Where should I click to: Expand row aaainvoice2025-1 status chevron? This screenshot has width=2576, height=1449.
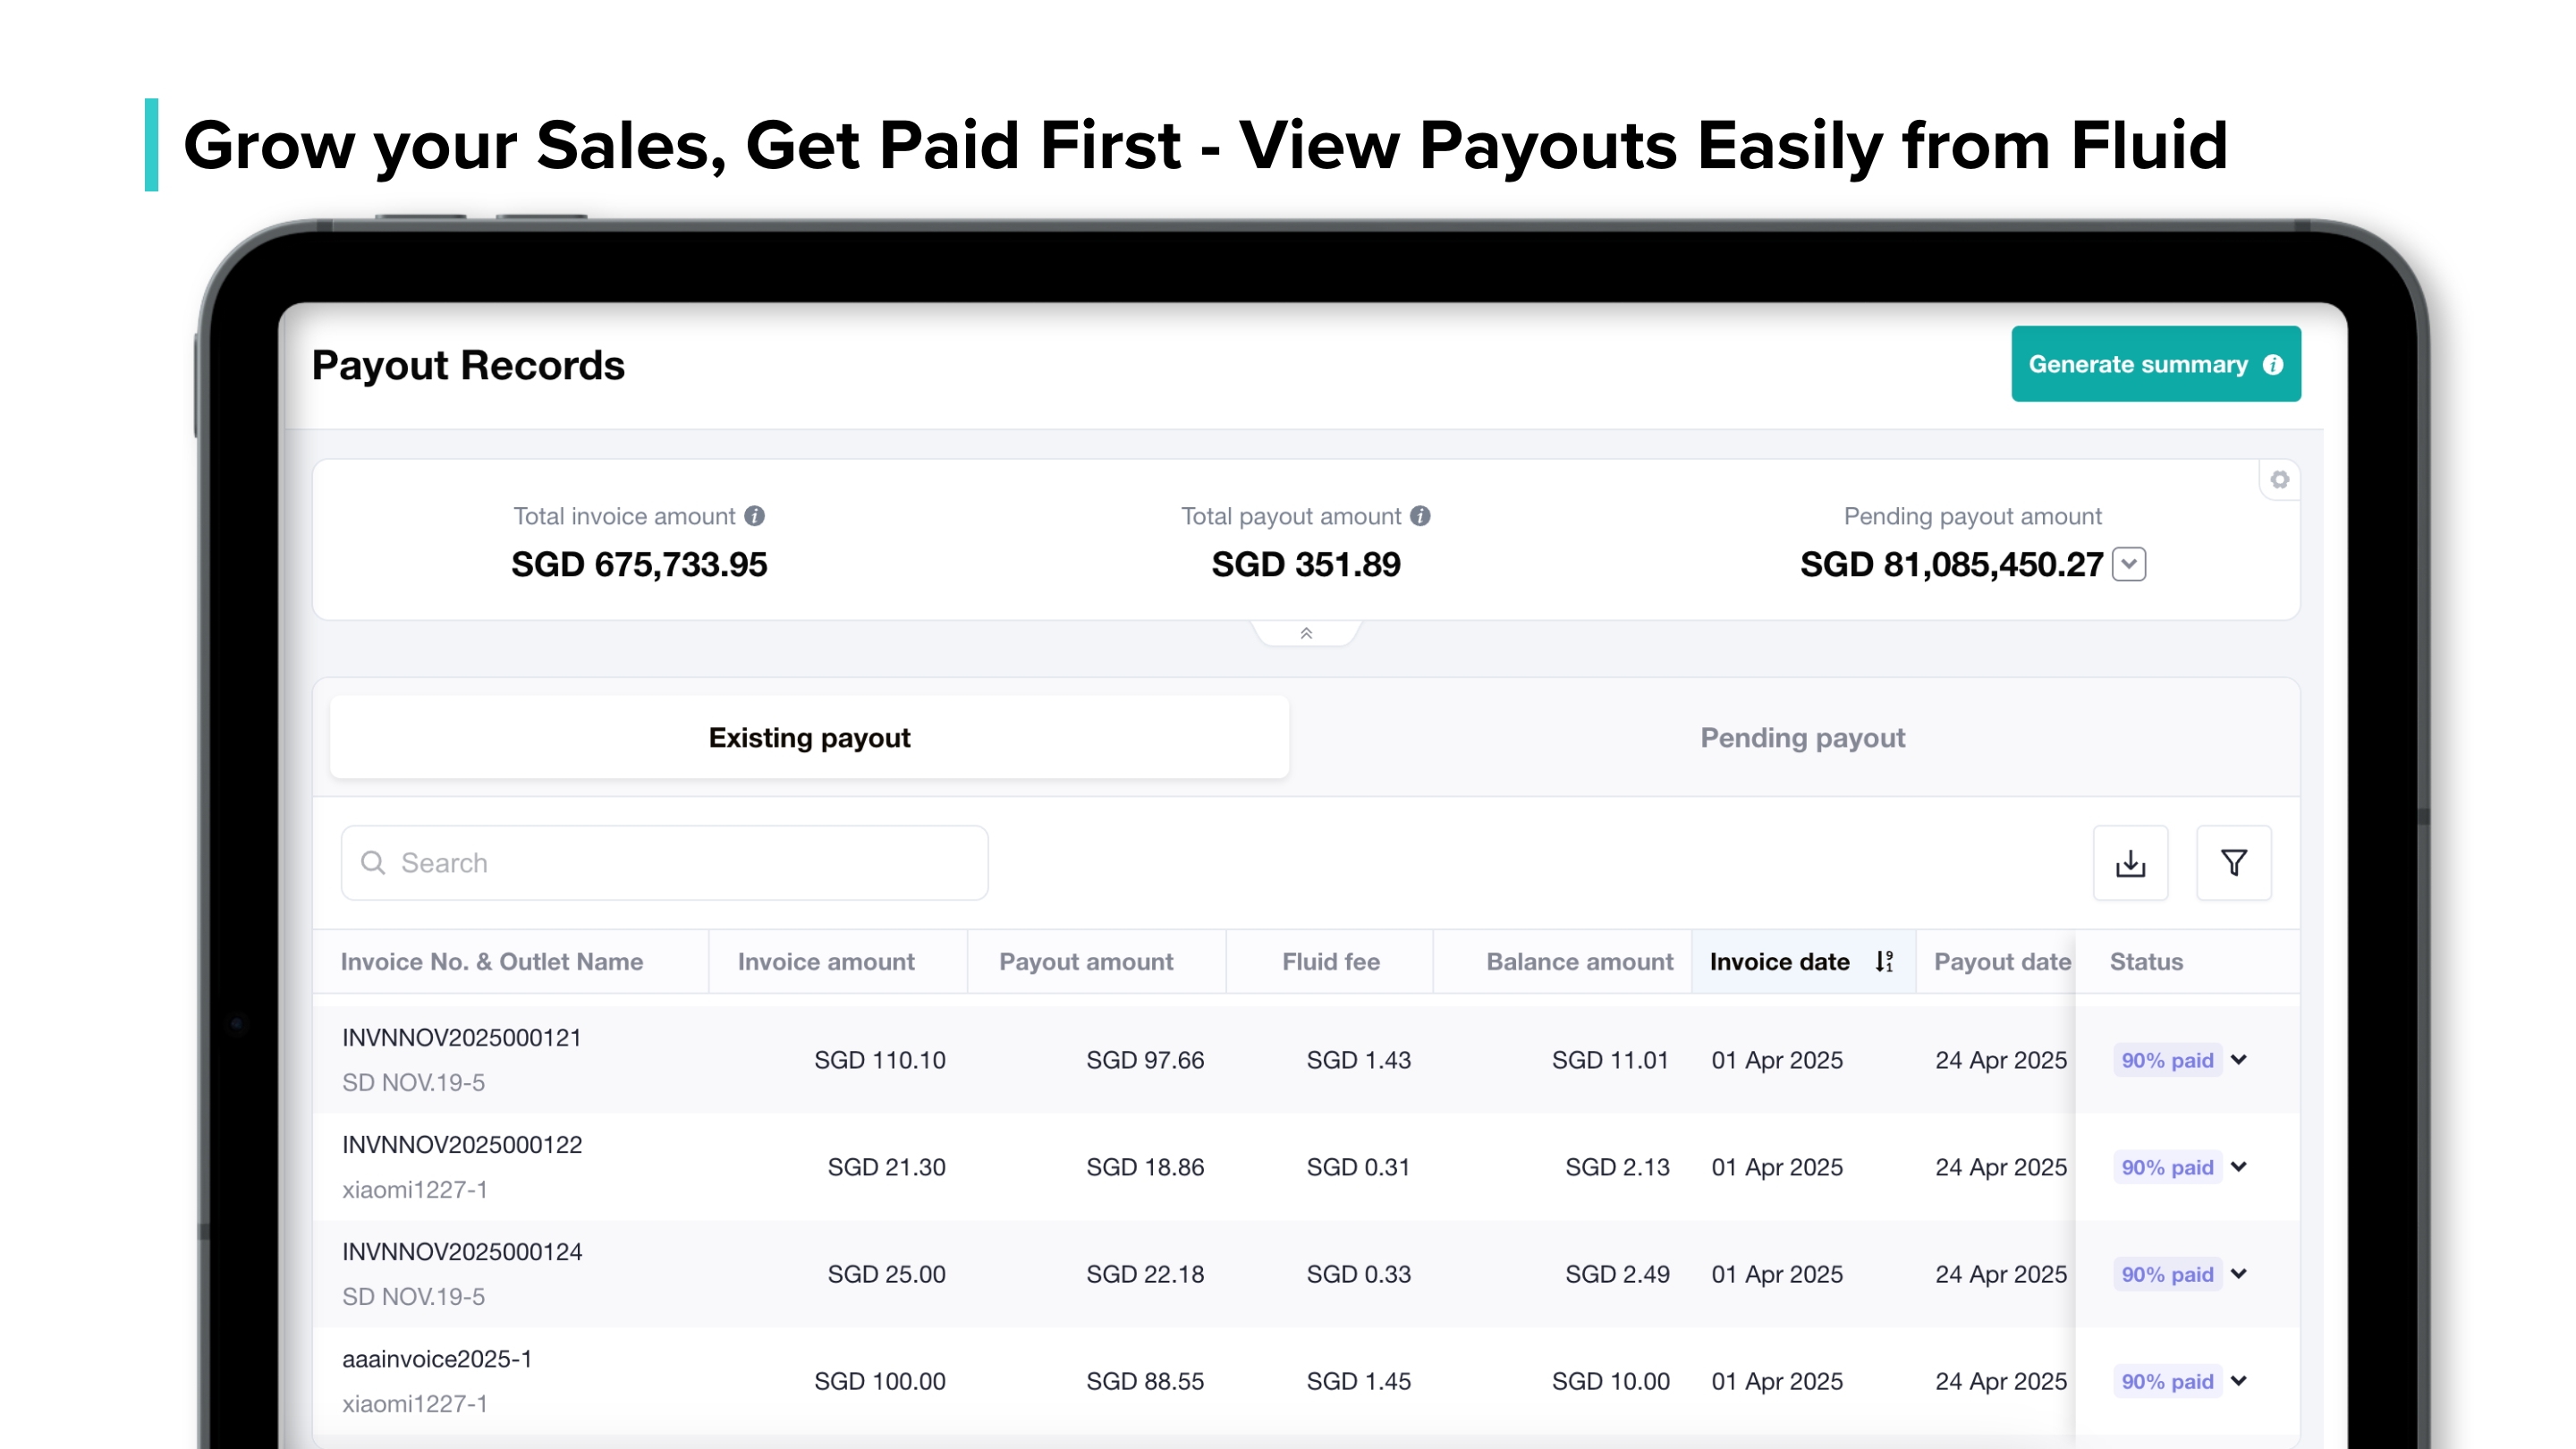pyautogui.click(x=2239, y=1381)
